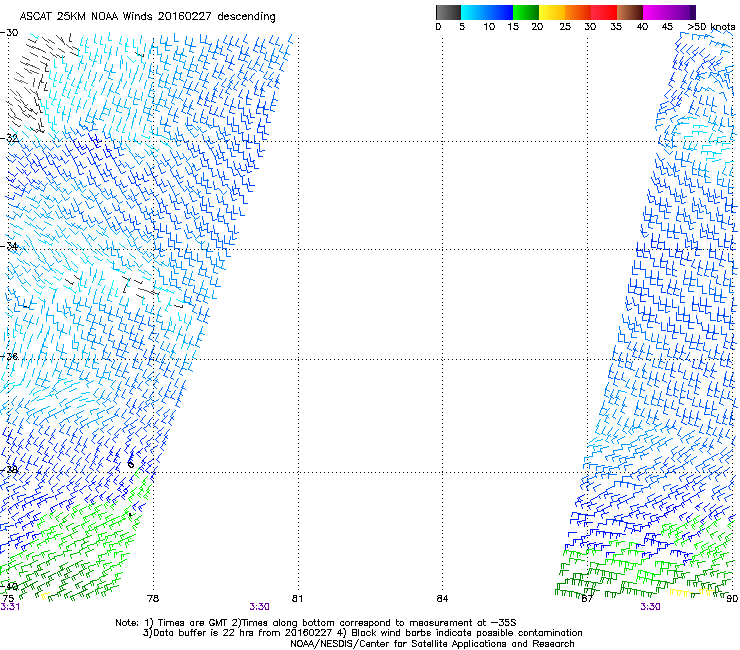The width and height of the screenshot is (740, 650).
Task: Click the "45" label under the color bar
Action: pyautogui.click(x=667, y=27)
